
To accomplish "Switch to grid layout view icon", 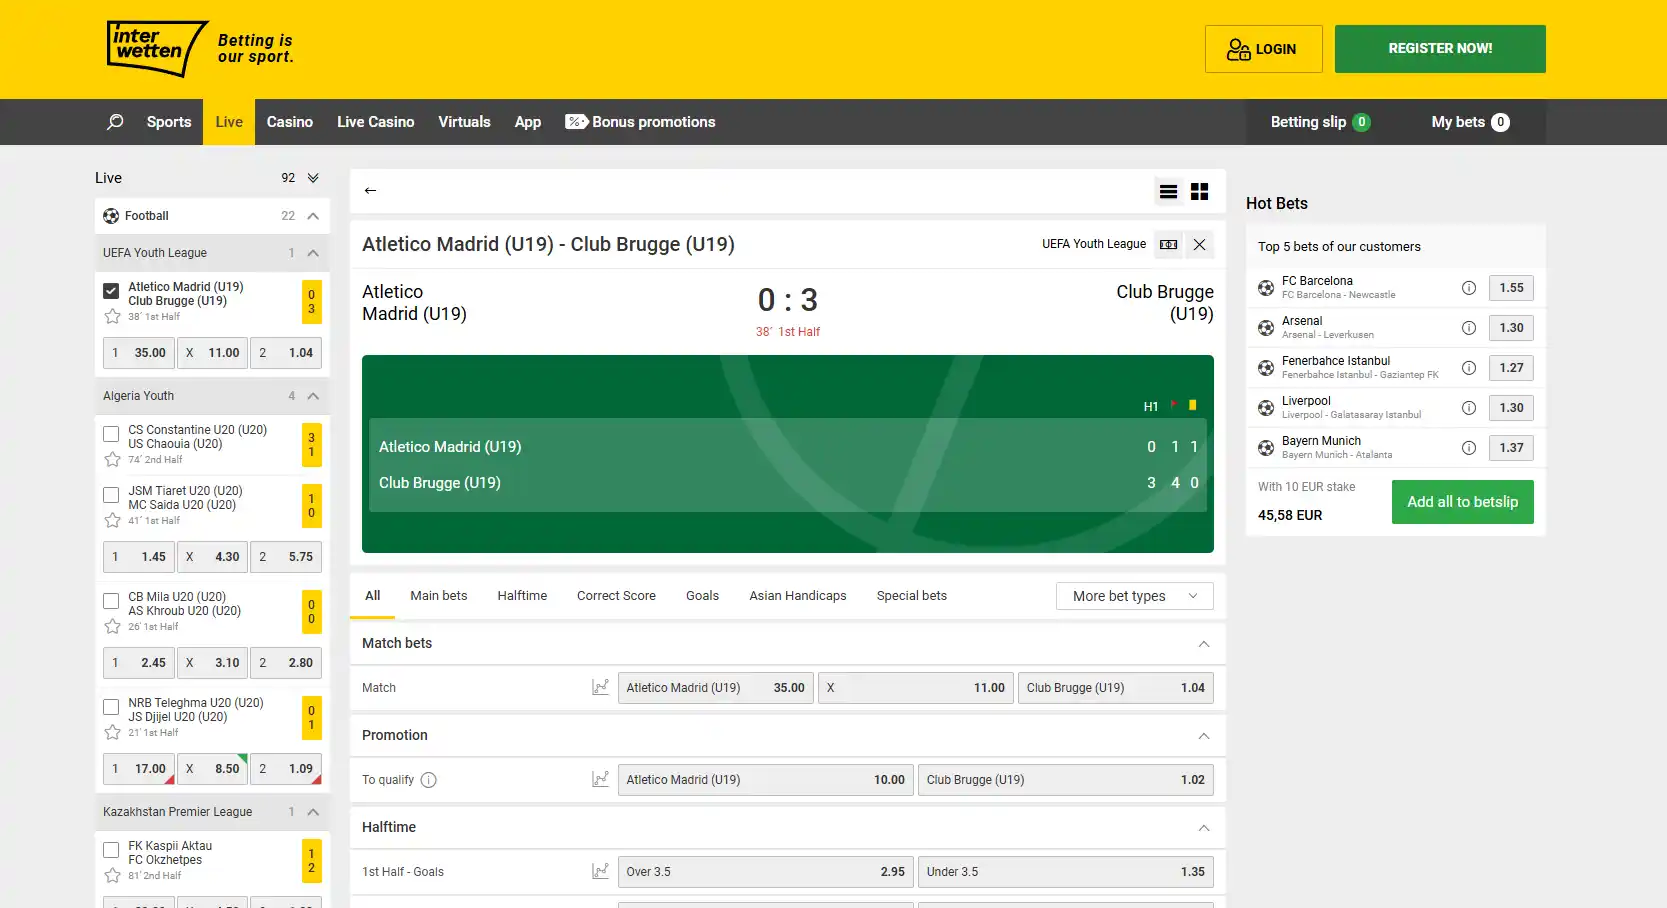I will click(x=1200, y=191).
